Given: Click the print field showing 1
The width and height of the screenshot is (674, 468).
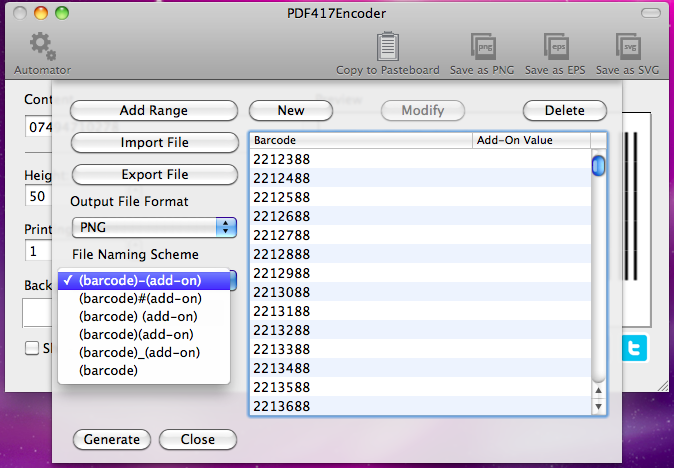Looking at the screenshot, I should 38,251.
